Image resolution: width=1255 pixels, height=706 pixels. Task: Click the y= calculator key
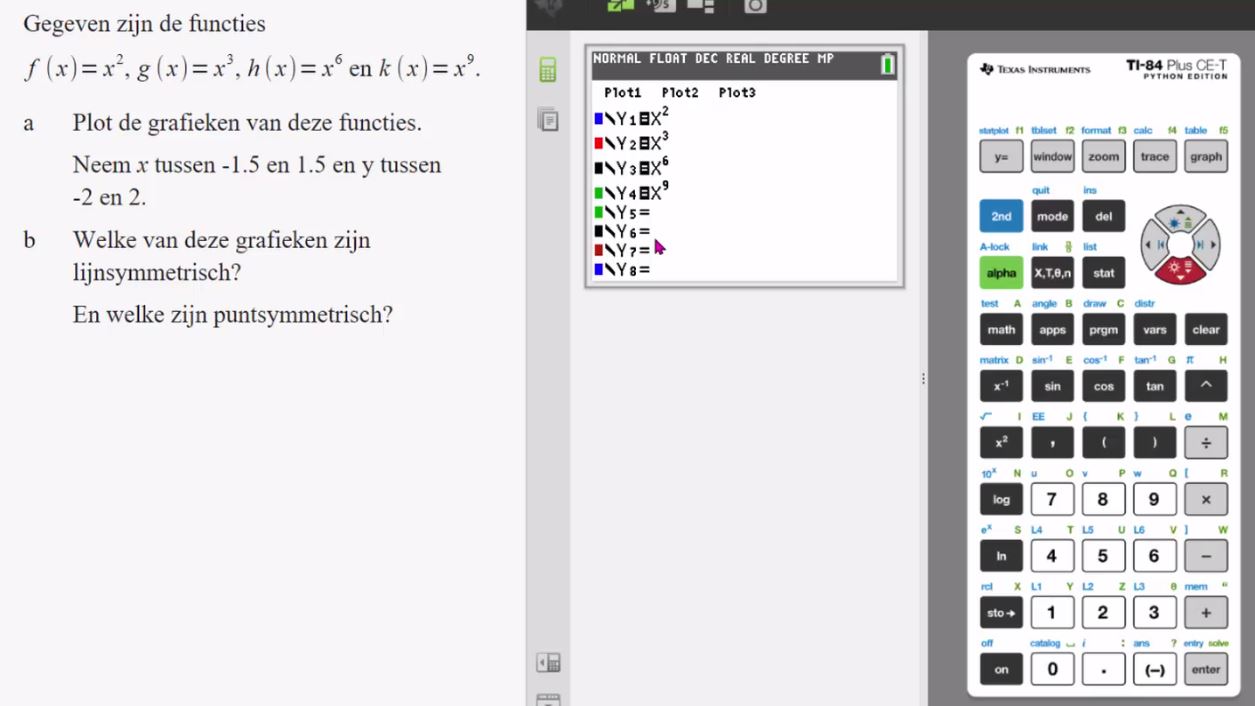click(1001, 157)
